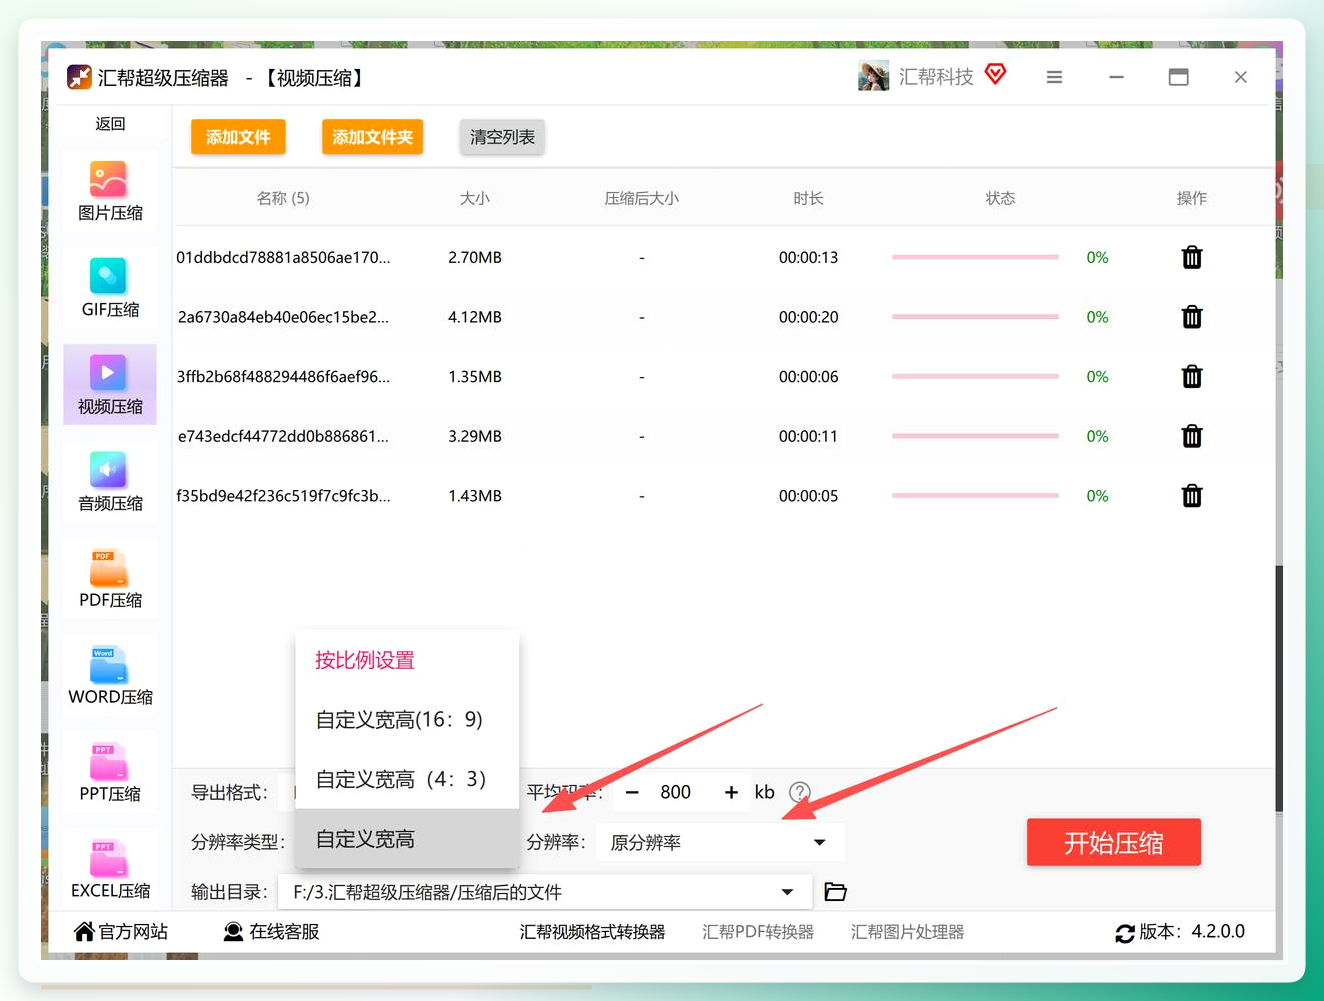Click the app logo in title bar
Viewport: 1324px width, 1001px height.
[79, 77]
